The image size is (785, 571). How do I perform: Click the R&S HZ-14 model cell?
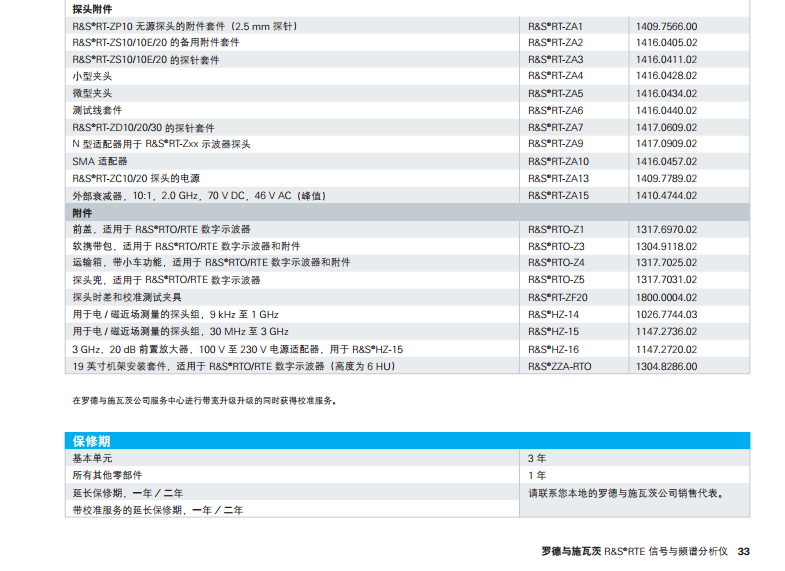553,315
